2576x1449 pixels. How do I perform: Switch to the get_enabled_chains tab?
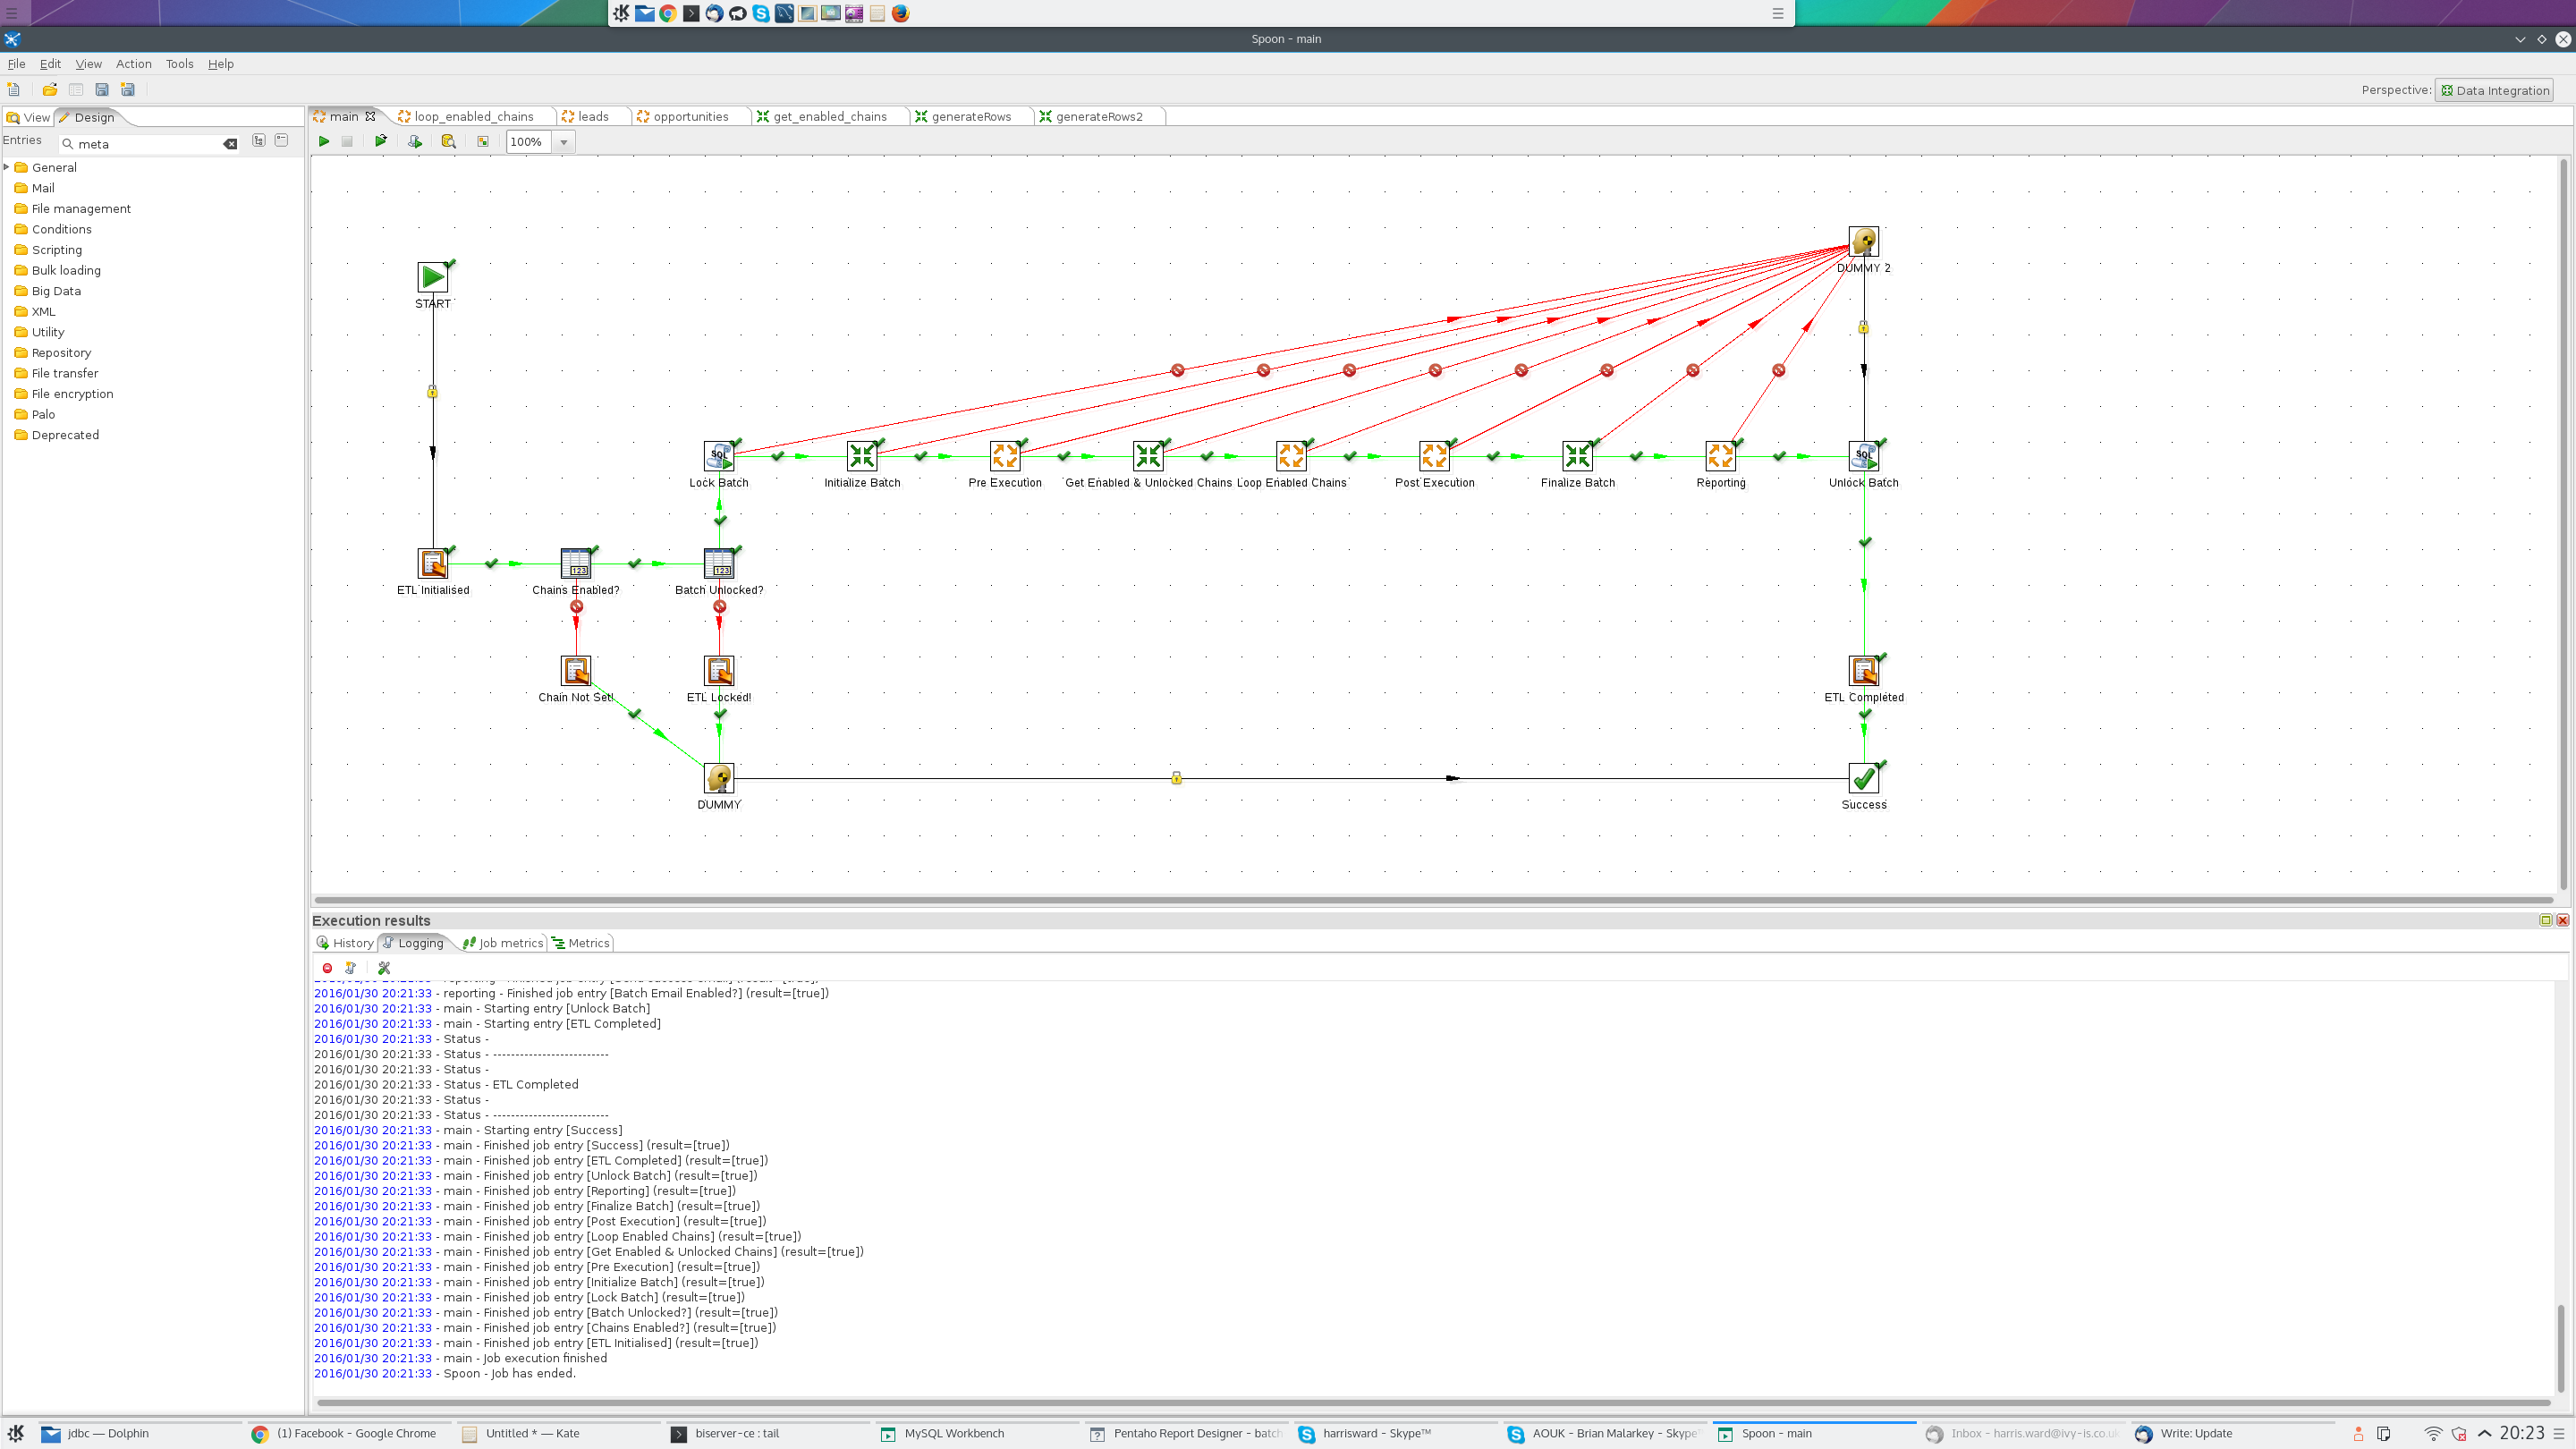point(822,117)
